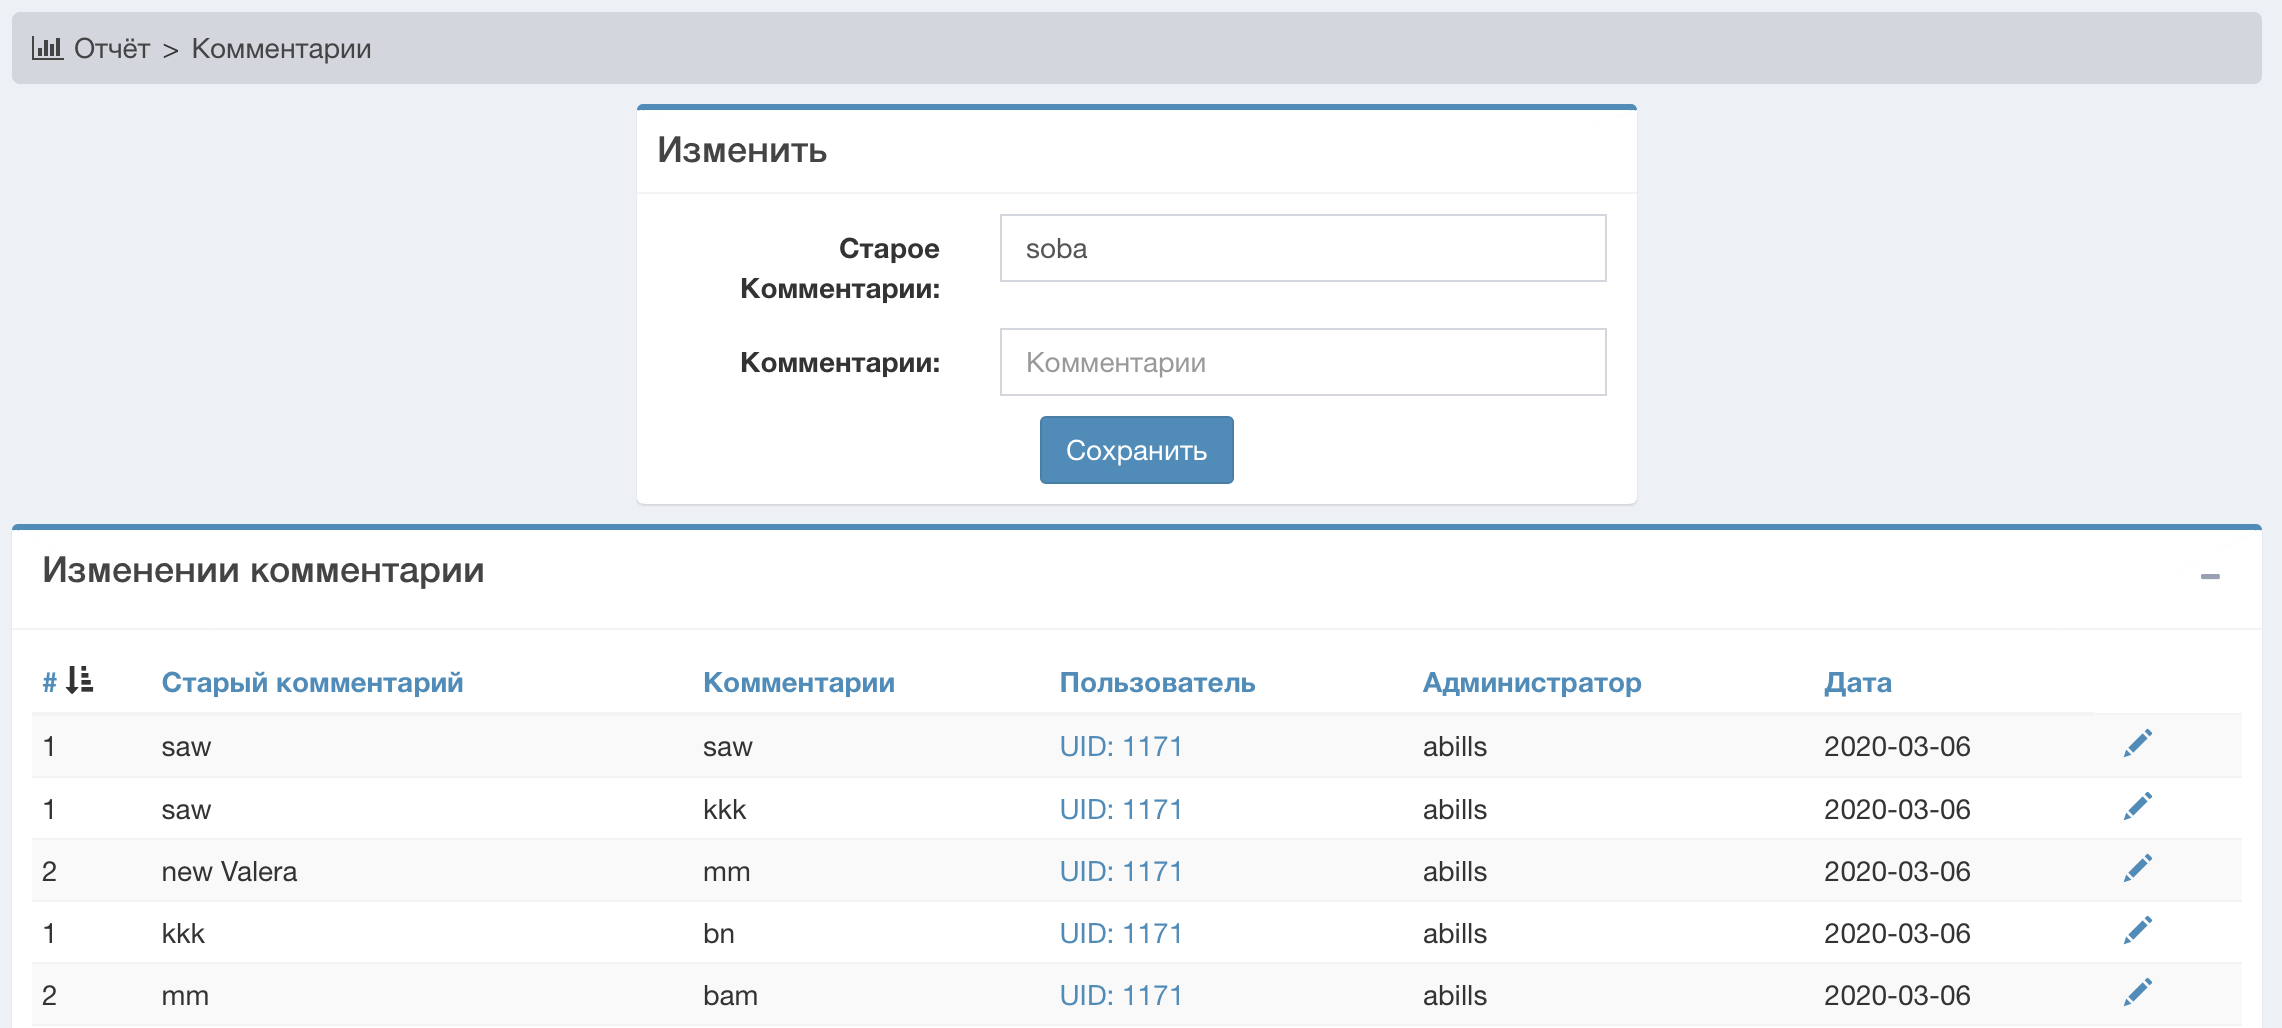
Task: Click the report chart icon in breadcrumb
Action: [47, 48]
